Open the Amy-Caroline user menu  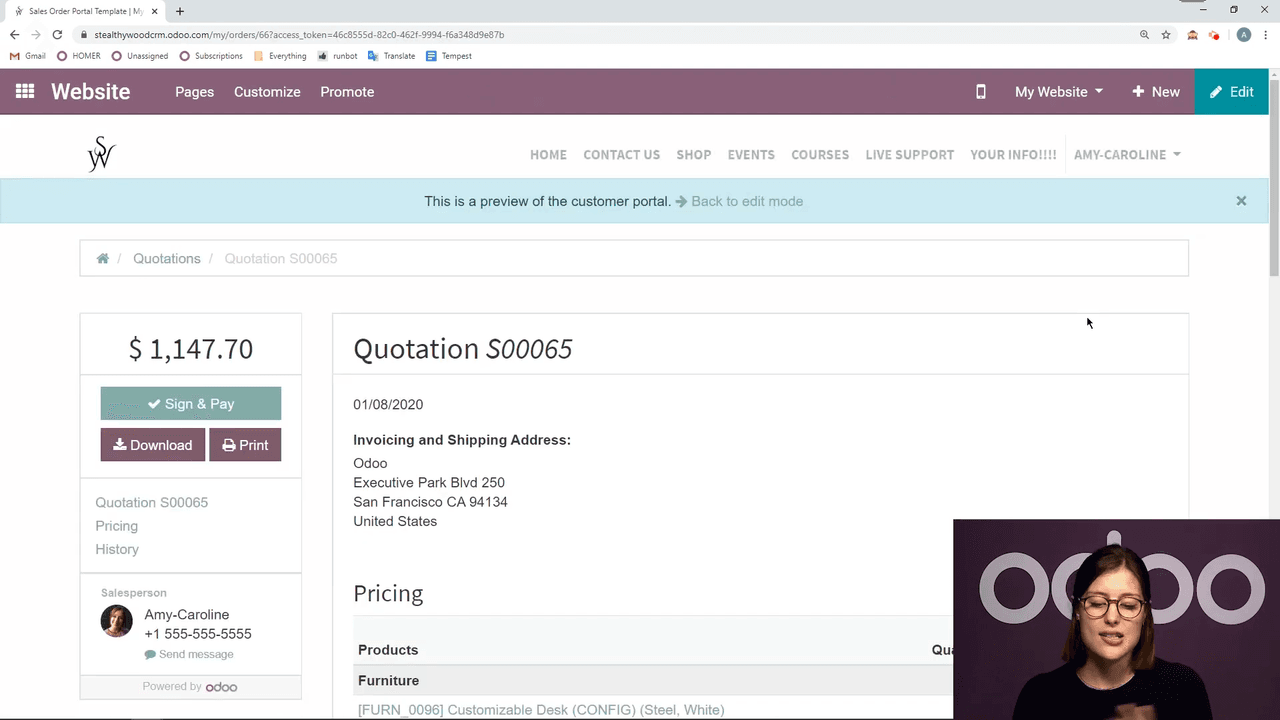click(x=1126, y=155)
